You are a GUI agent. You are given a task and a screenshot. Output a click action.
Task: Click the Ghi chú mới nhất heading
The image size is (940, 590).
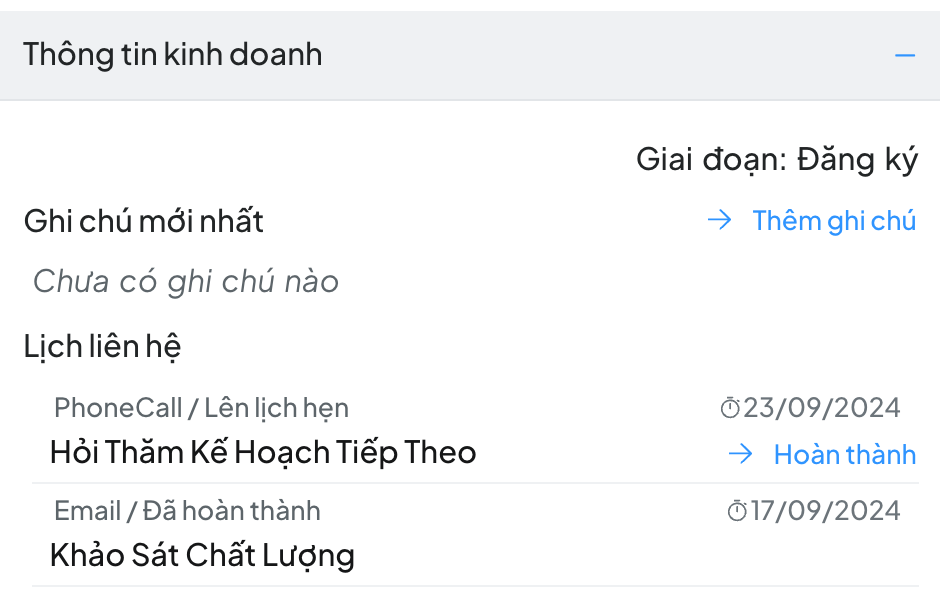[144, 221]
